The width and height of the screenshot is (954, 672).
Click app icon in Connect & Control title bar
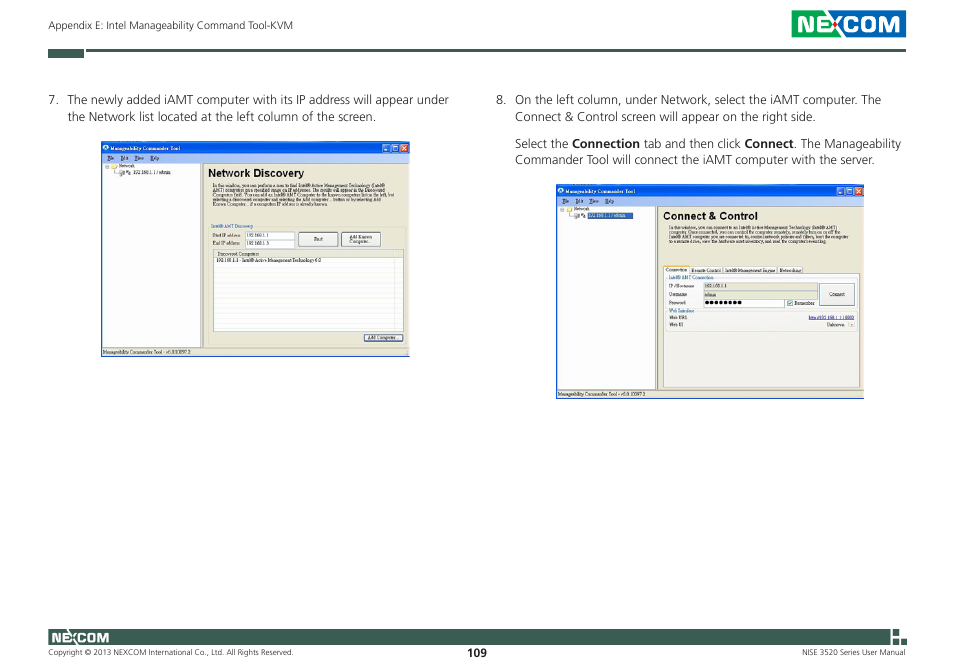pos(561,191)
